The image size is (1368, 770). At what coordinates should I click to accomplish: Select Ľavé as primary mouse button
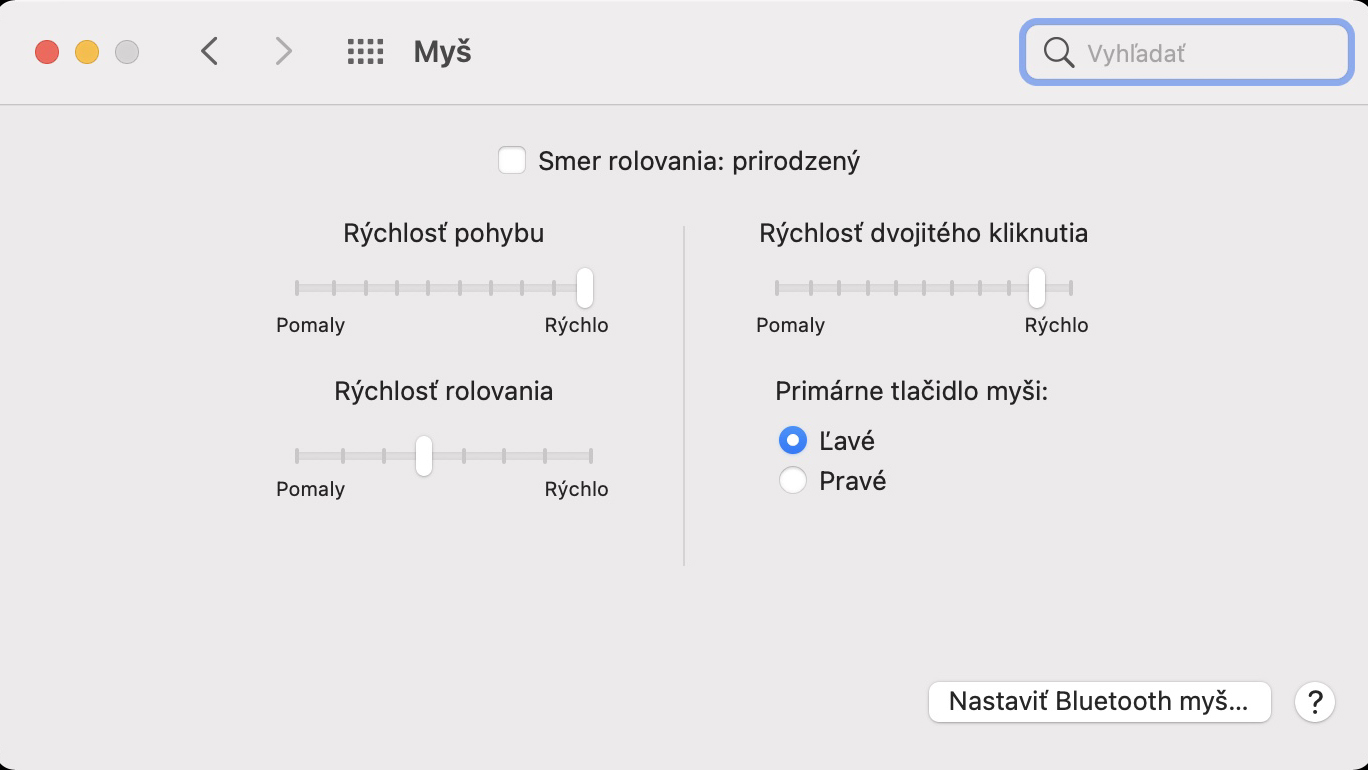point(793,440)
